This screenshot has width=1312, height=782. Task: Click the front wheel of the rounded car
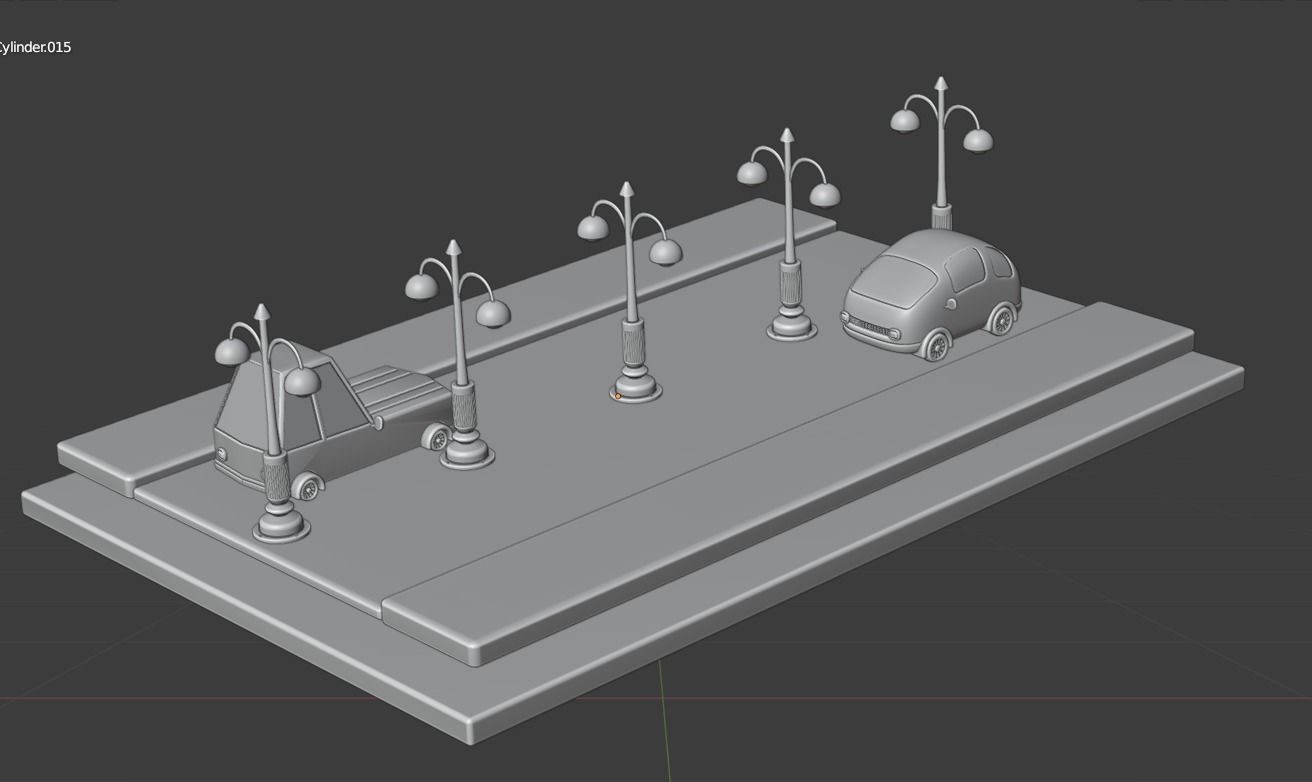point(936,345)
